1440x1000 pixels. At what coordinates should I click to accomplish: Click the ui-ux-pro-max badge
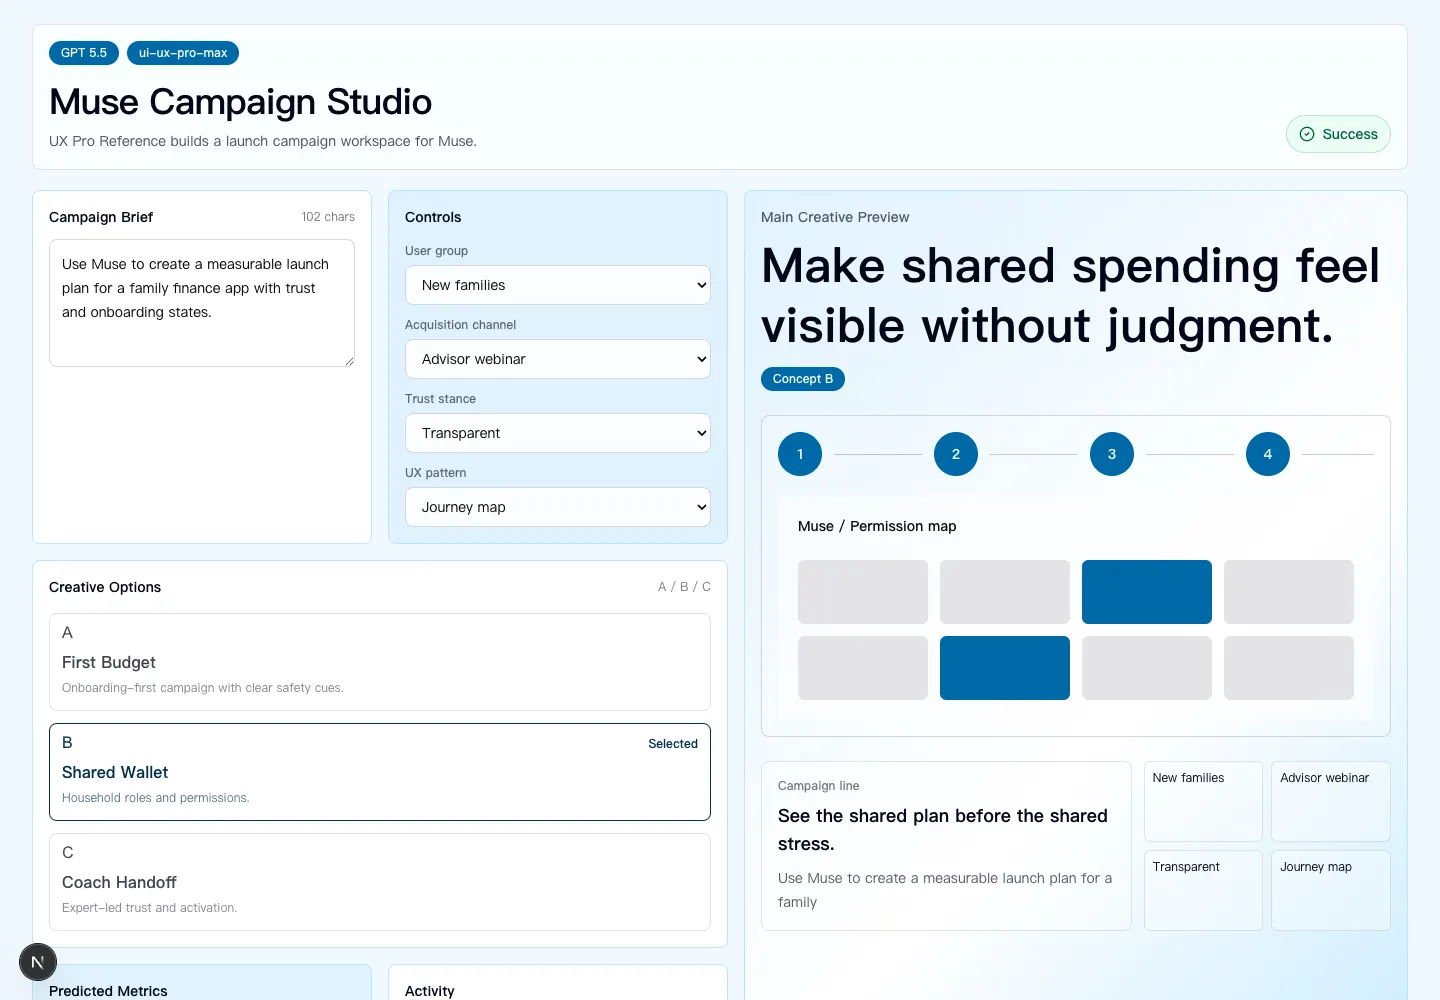coord(183,53)
